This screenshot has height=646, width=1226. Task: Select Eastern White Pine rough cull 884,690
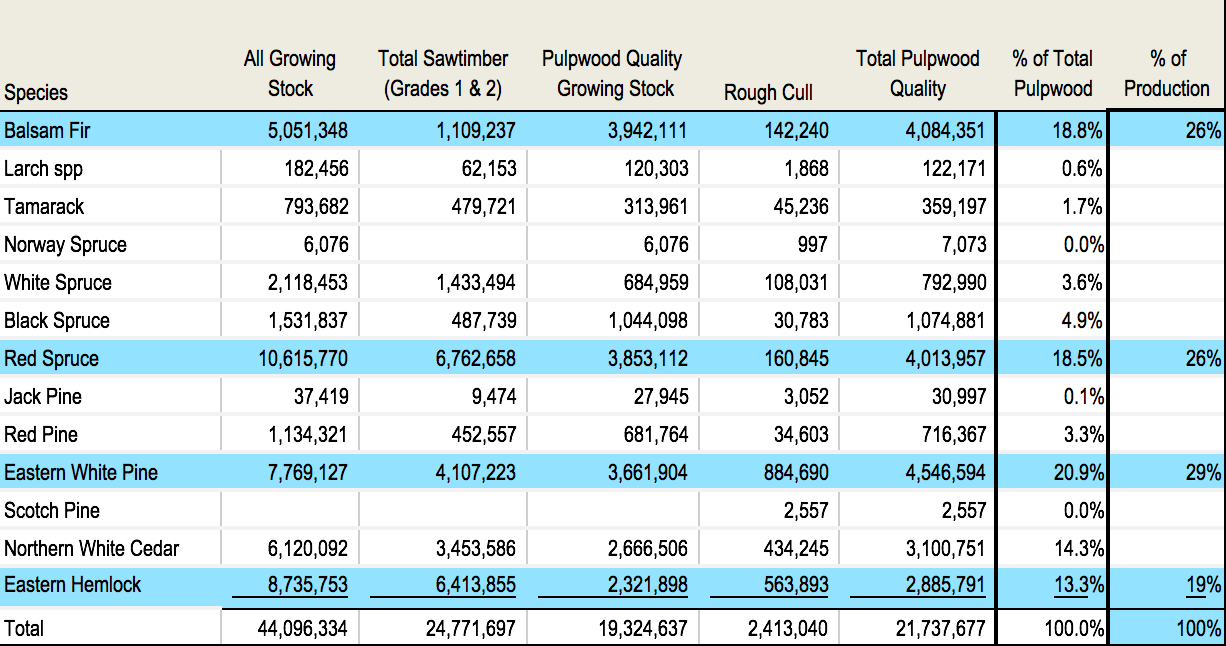point(796,472)
